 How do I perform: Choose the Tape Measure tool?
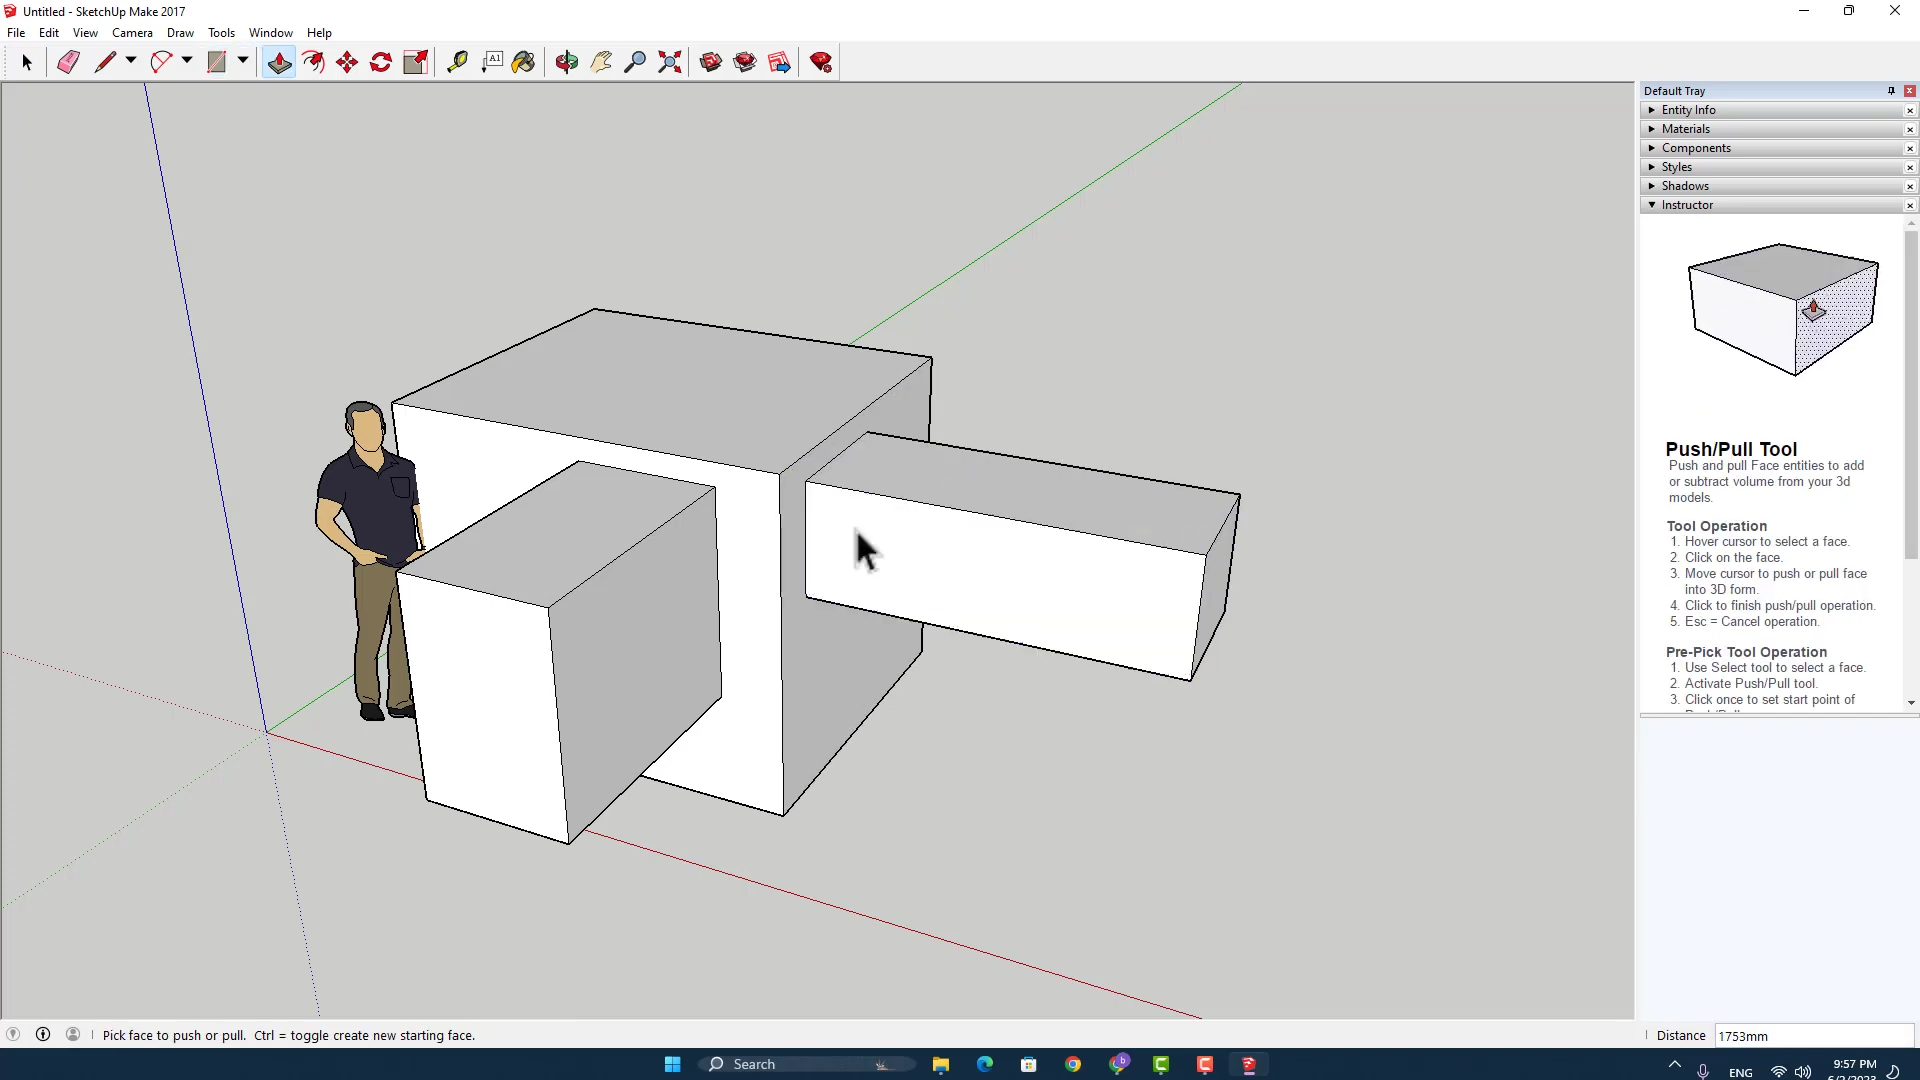click(457, 62)
